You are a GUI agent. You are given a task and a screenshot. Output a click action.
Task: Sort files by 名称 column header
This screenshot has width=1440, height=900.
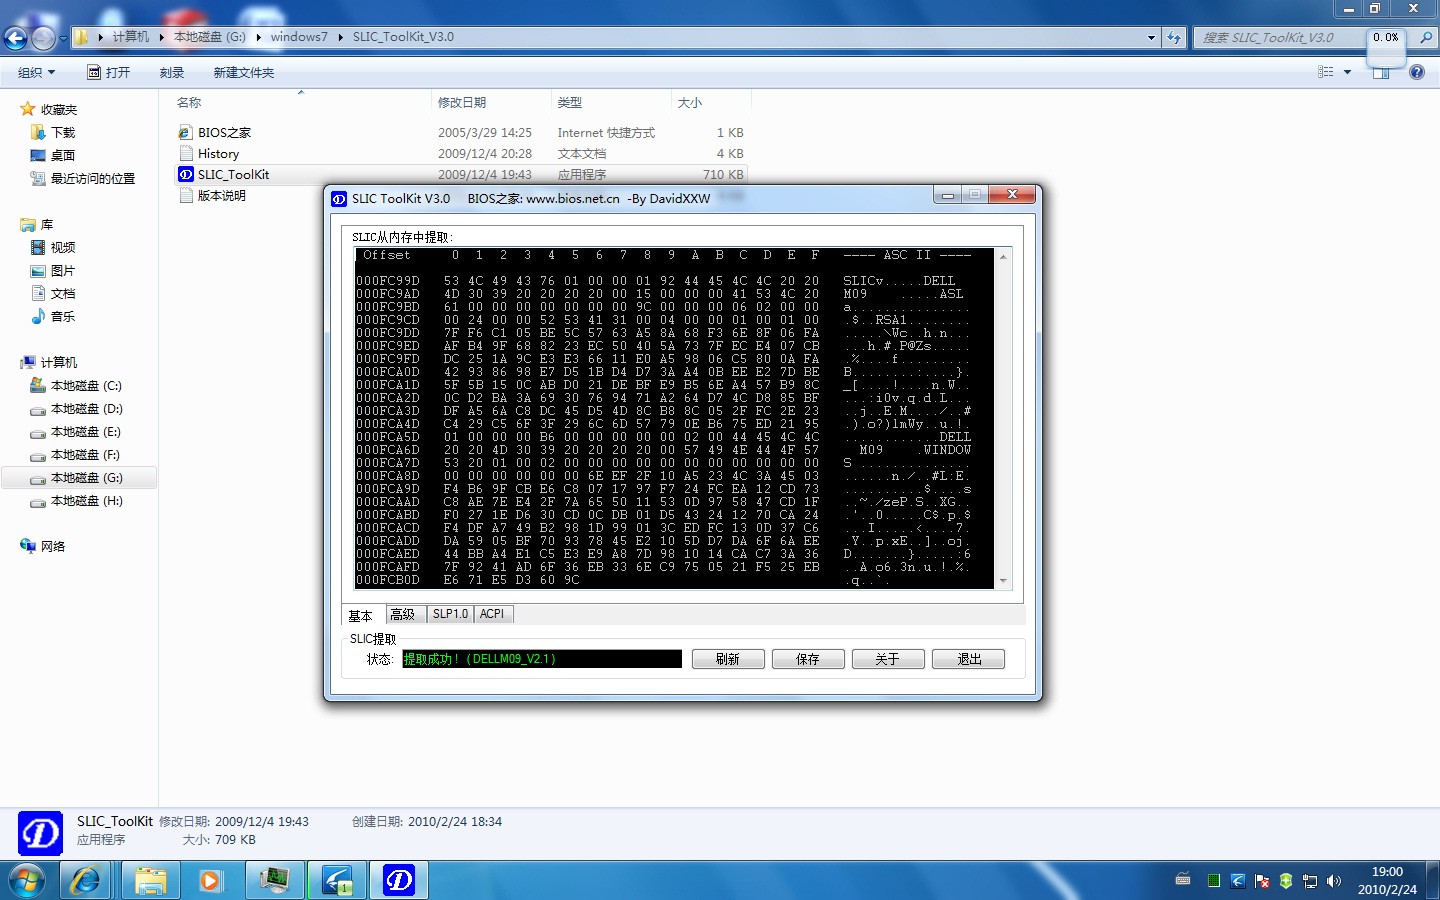tap(189, 102)
